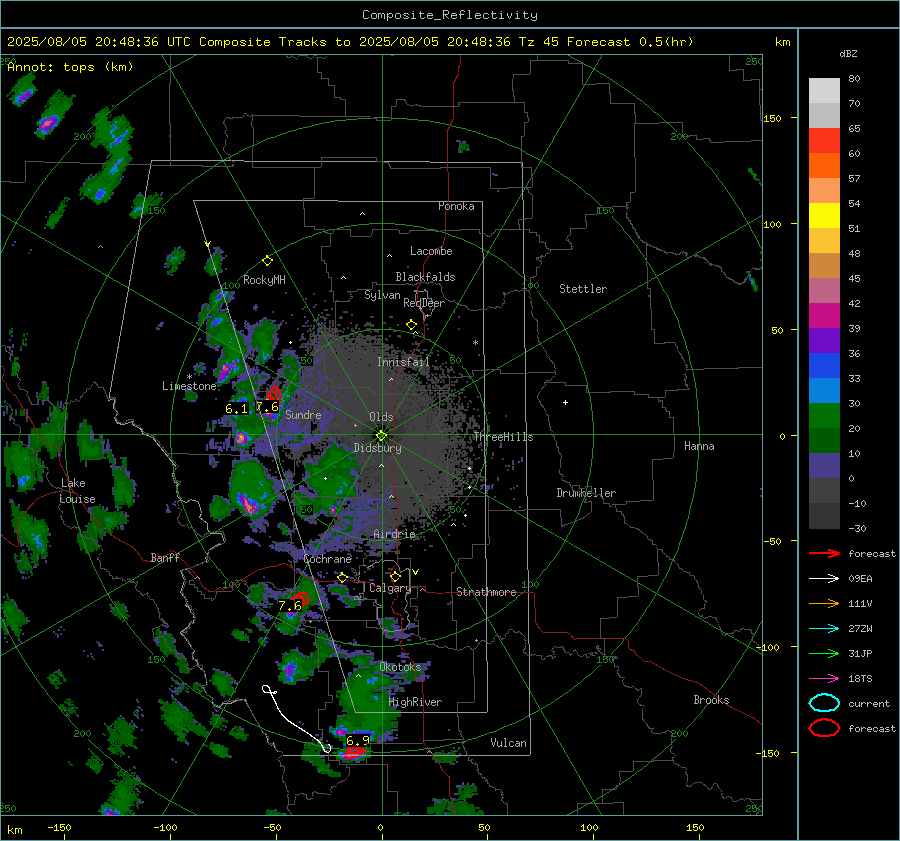
Task: Click the Lake Louise label
Action: (77, 491)
